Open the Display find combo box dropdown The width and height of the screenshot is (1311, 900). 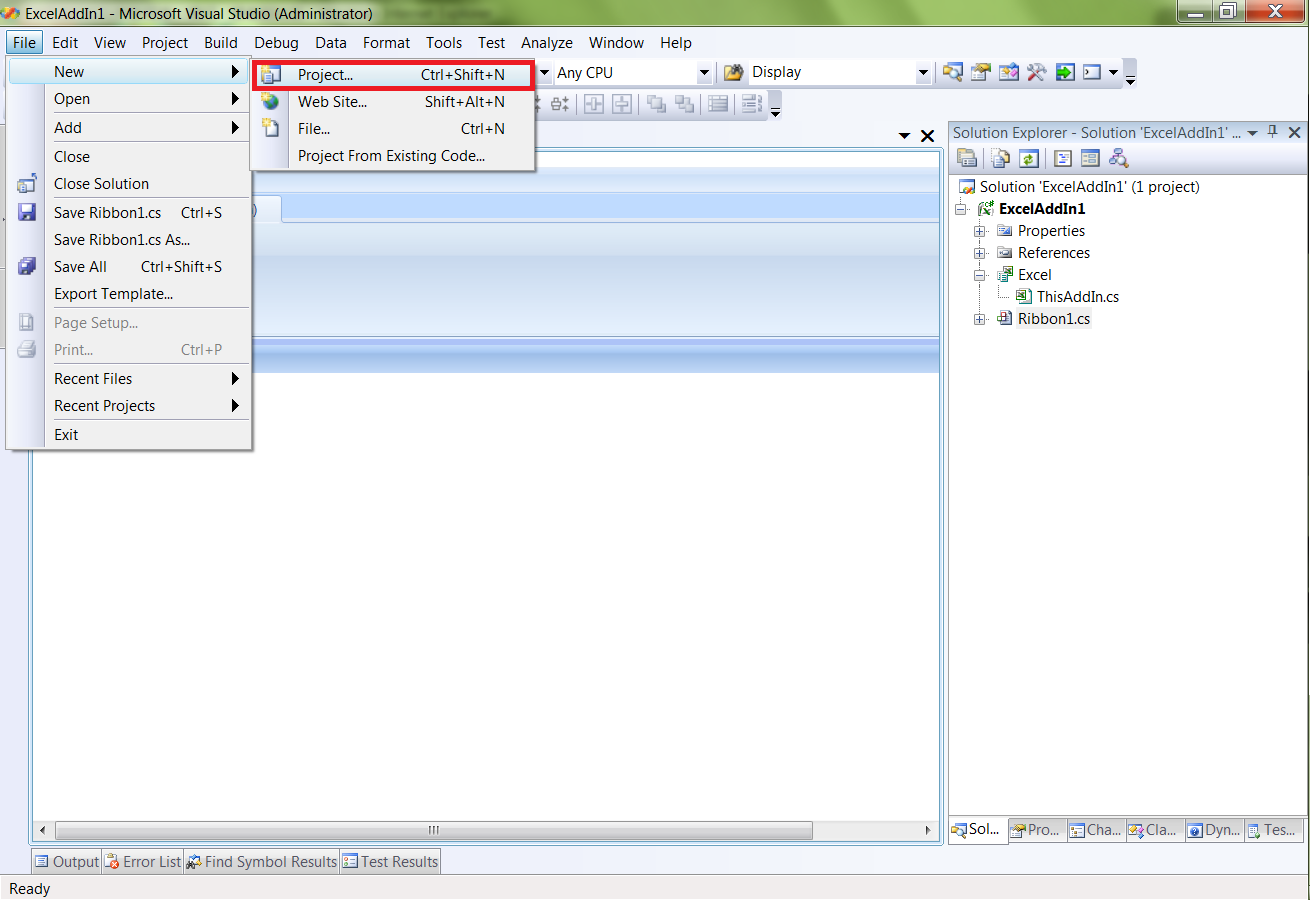923,73
